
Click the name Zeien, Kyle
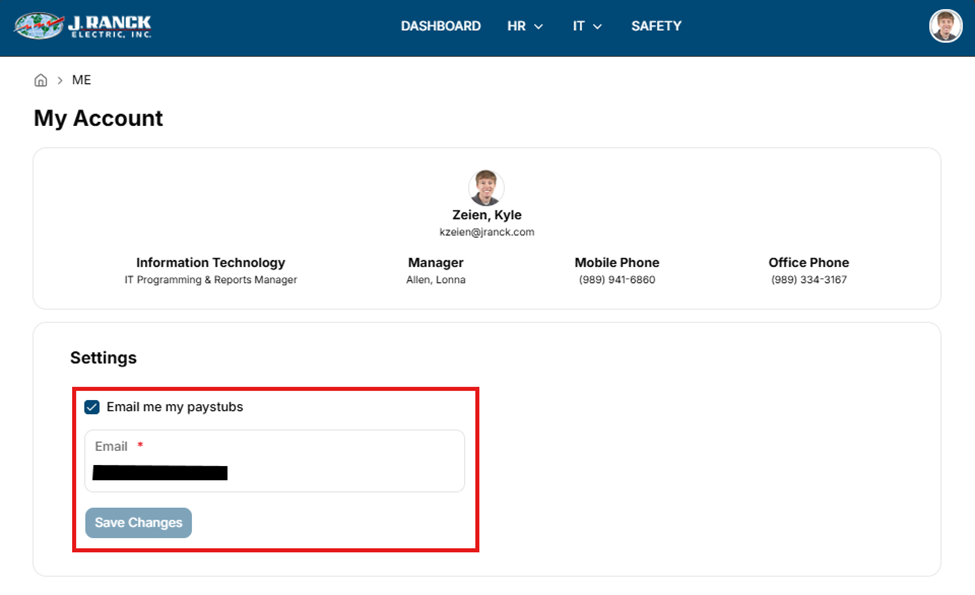[x=486, y=215]
